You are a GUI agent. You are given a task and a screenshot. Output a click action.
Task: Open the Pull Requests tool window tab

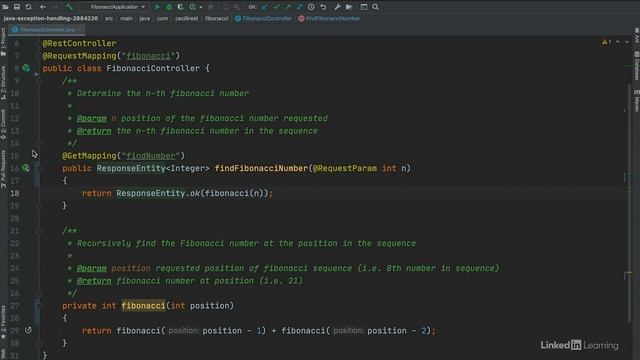3,169
